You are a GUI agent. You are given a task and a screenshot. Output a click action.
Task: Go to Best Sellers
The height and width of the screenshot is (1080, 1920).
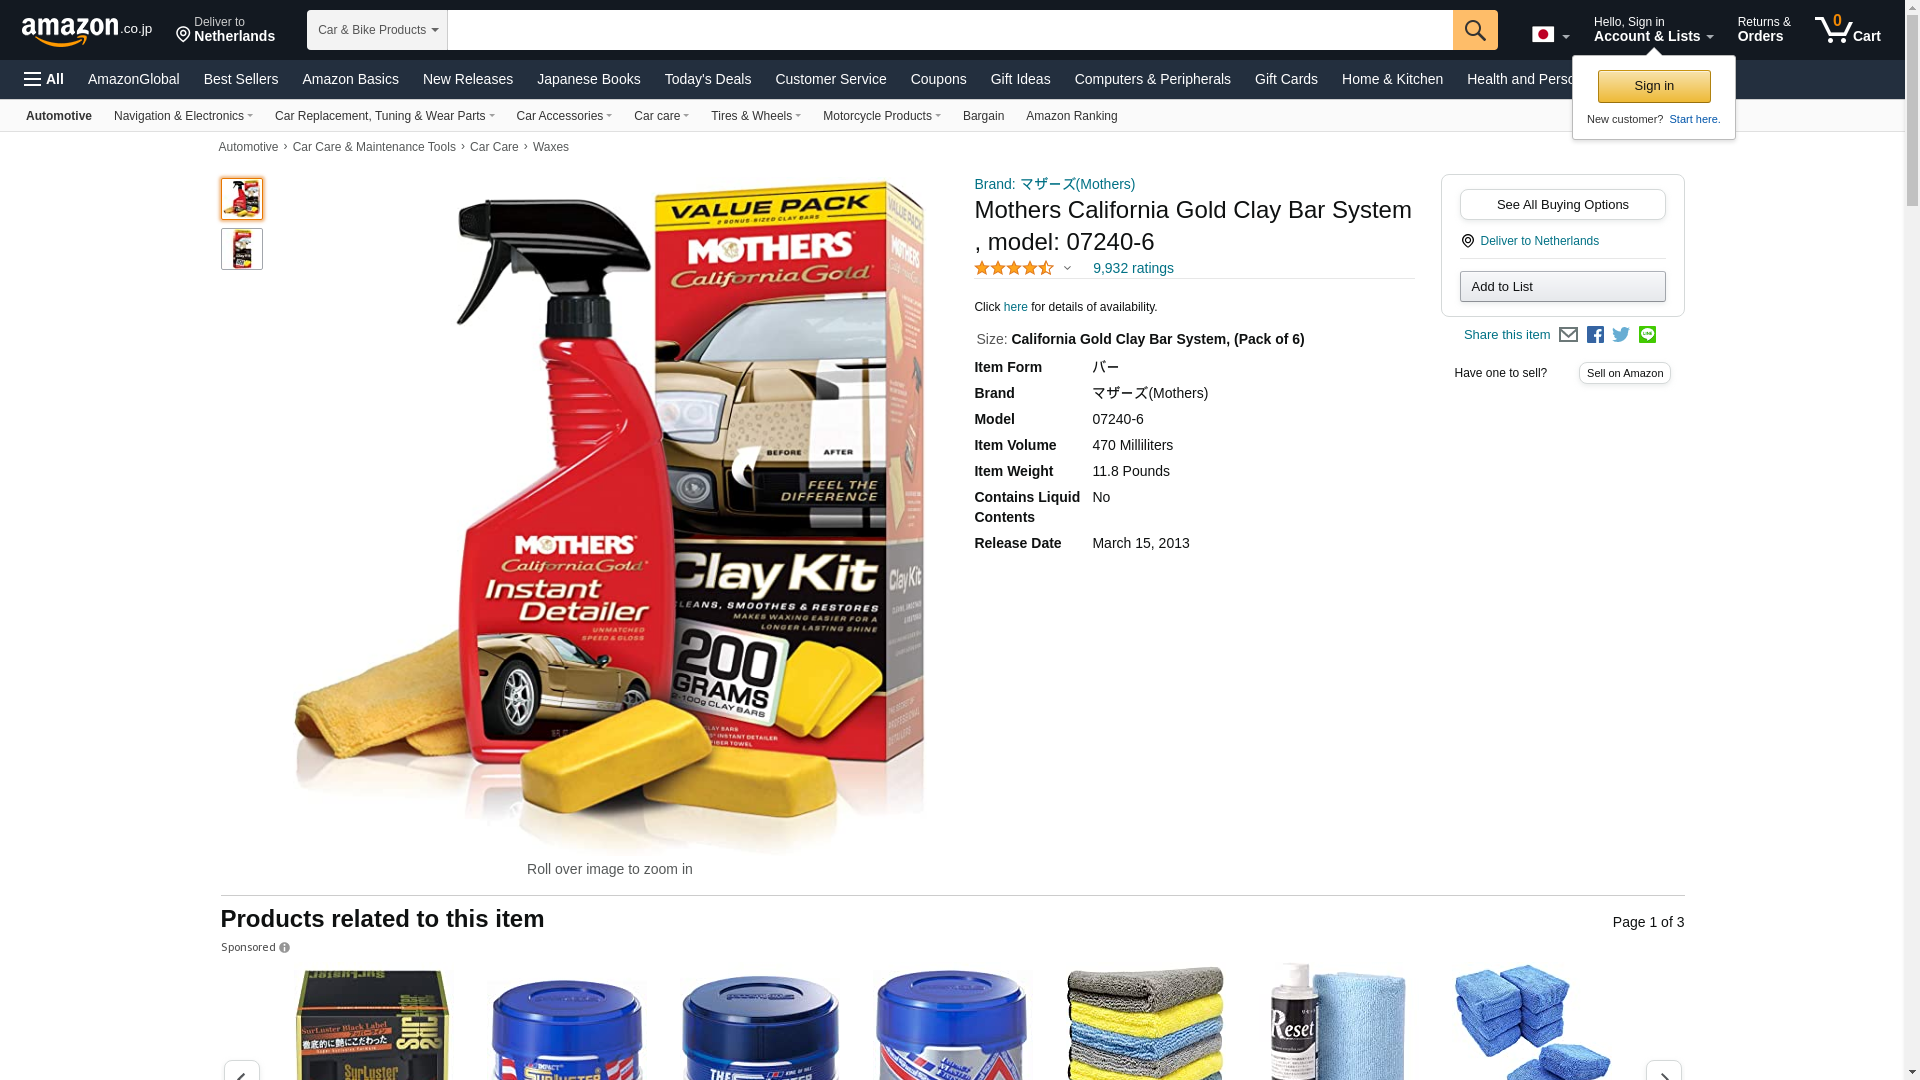pos(241,79)
